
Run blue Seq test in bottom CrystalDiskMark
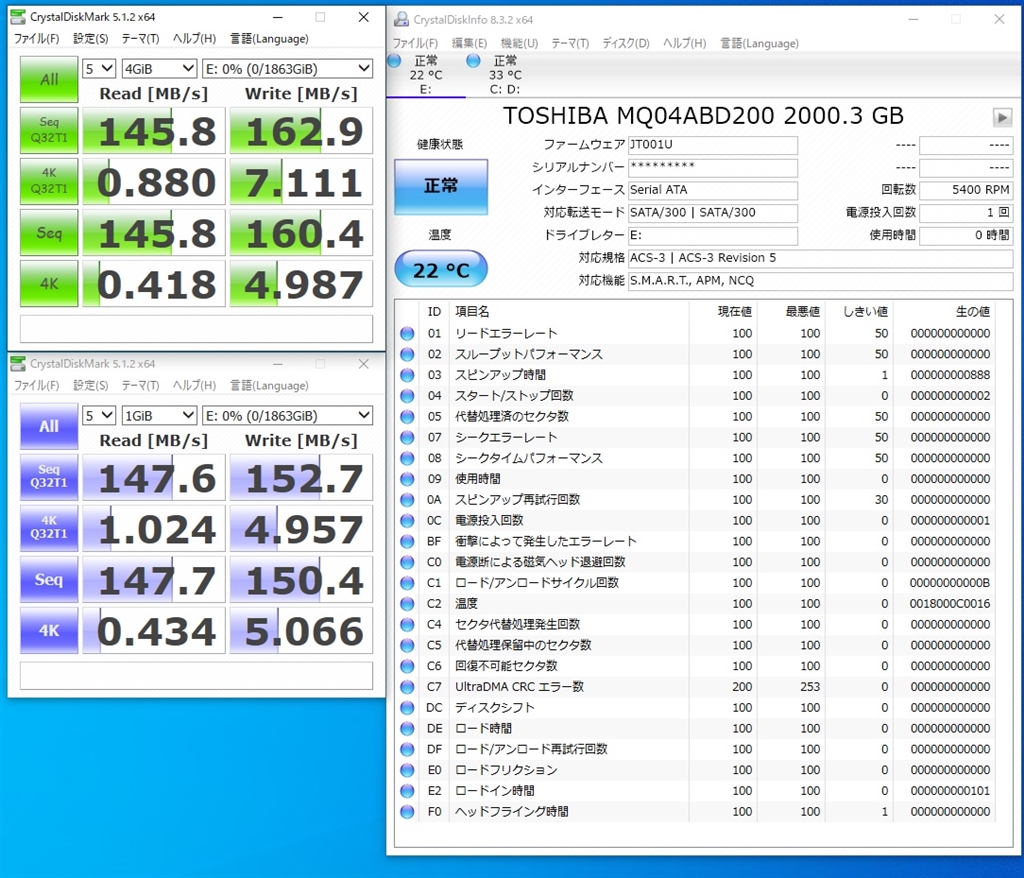[49, 579]
